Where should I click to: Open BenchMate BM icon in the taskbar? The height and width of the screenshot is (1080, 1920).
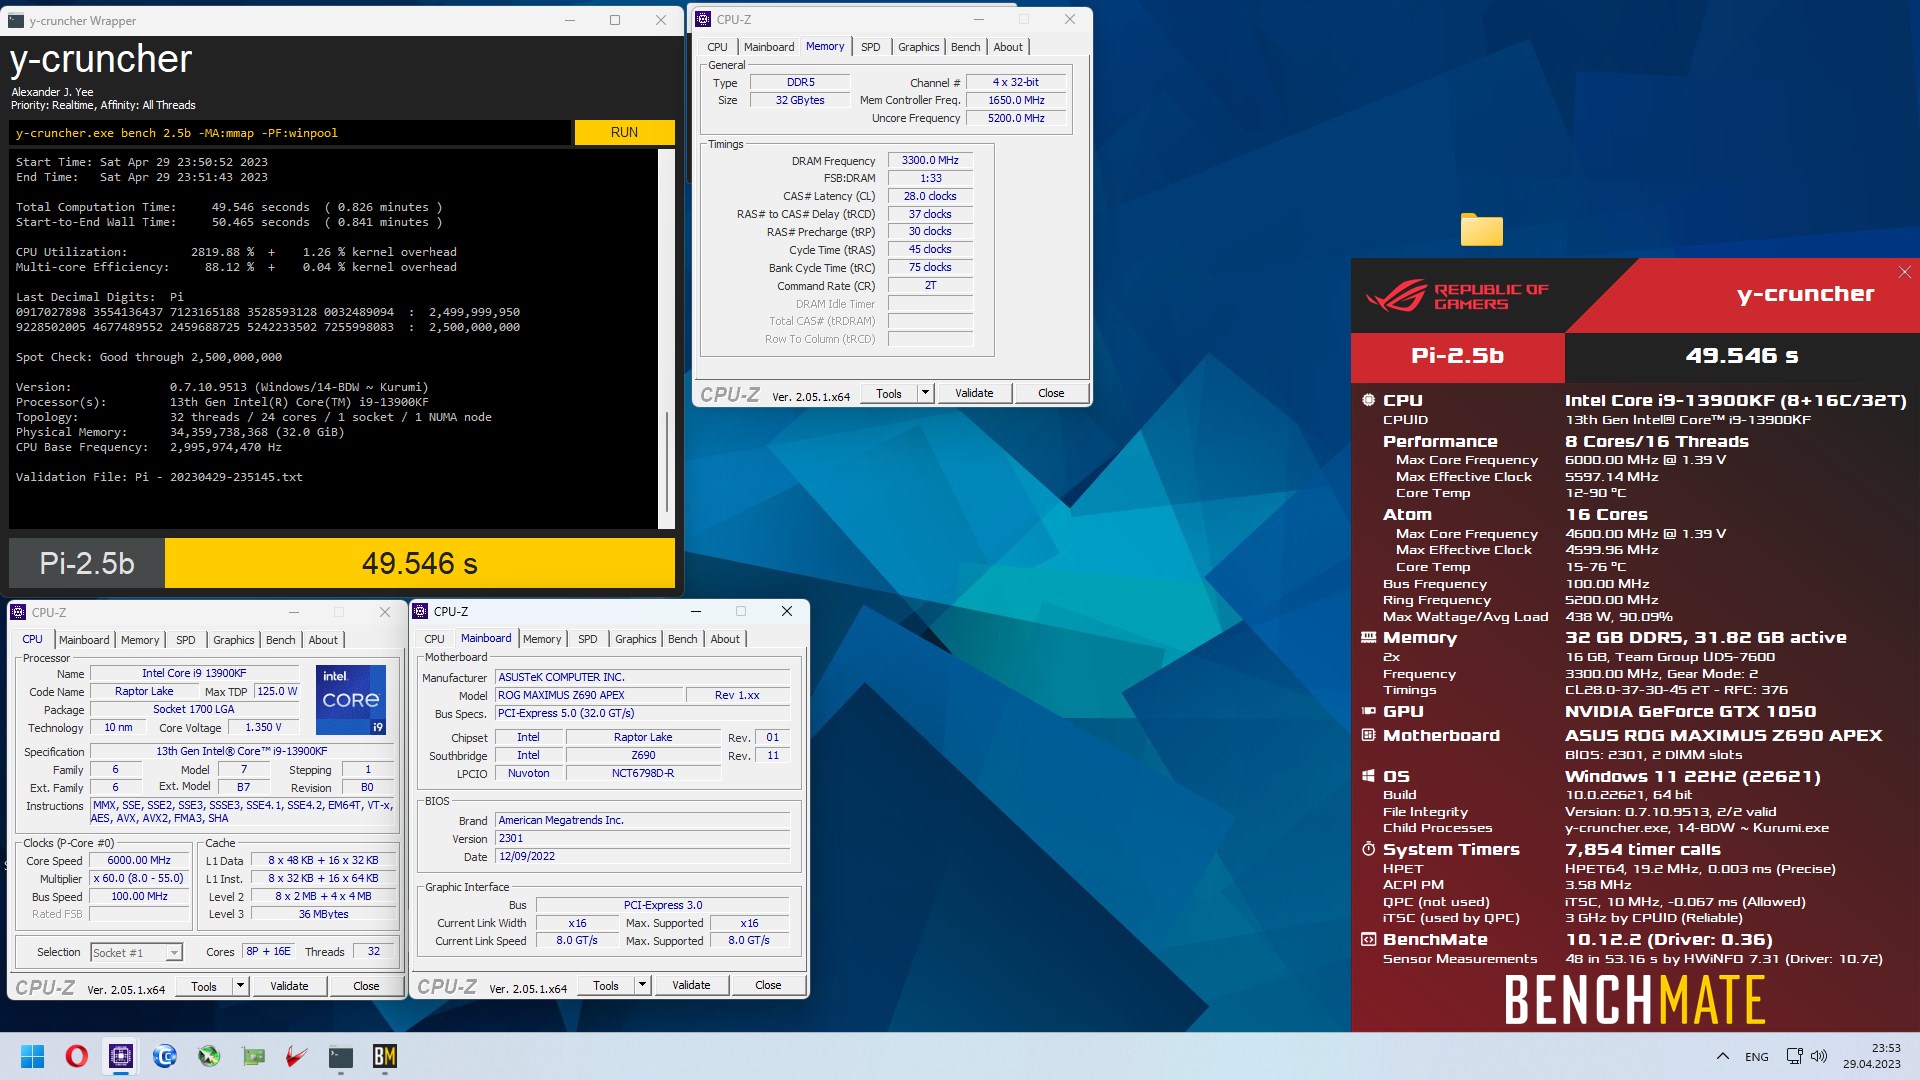pos(385,1056)
